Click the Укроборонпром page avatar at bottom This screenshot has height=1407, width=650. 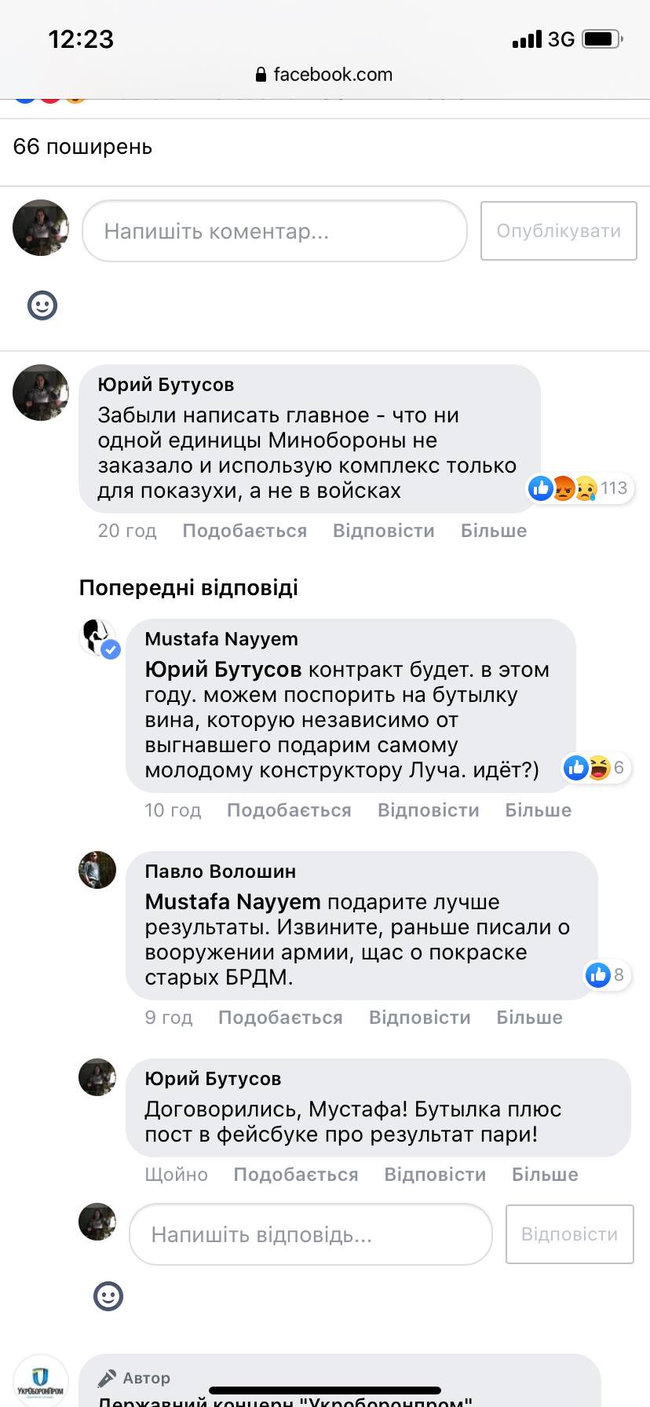pos(39,1378)
